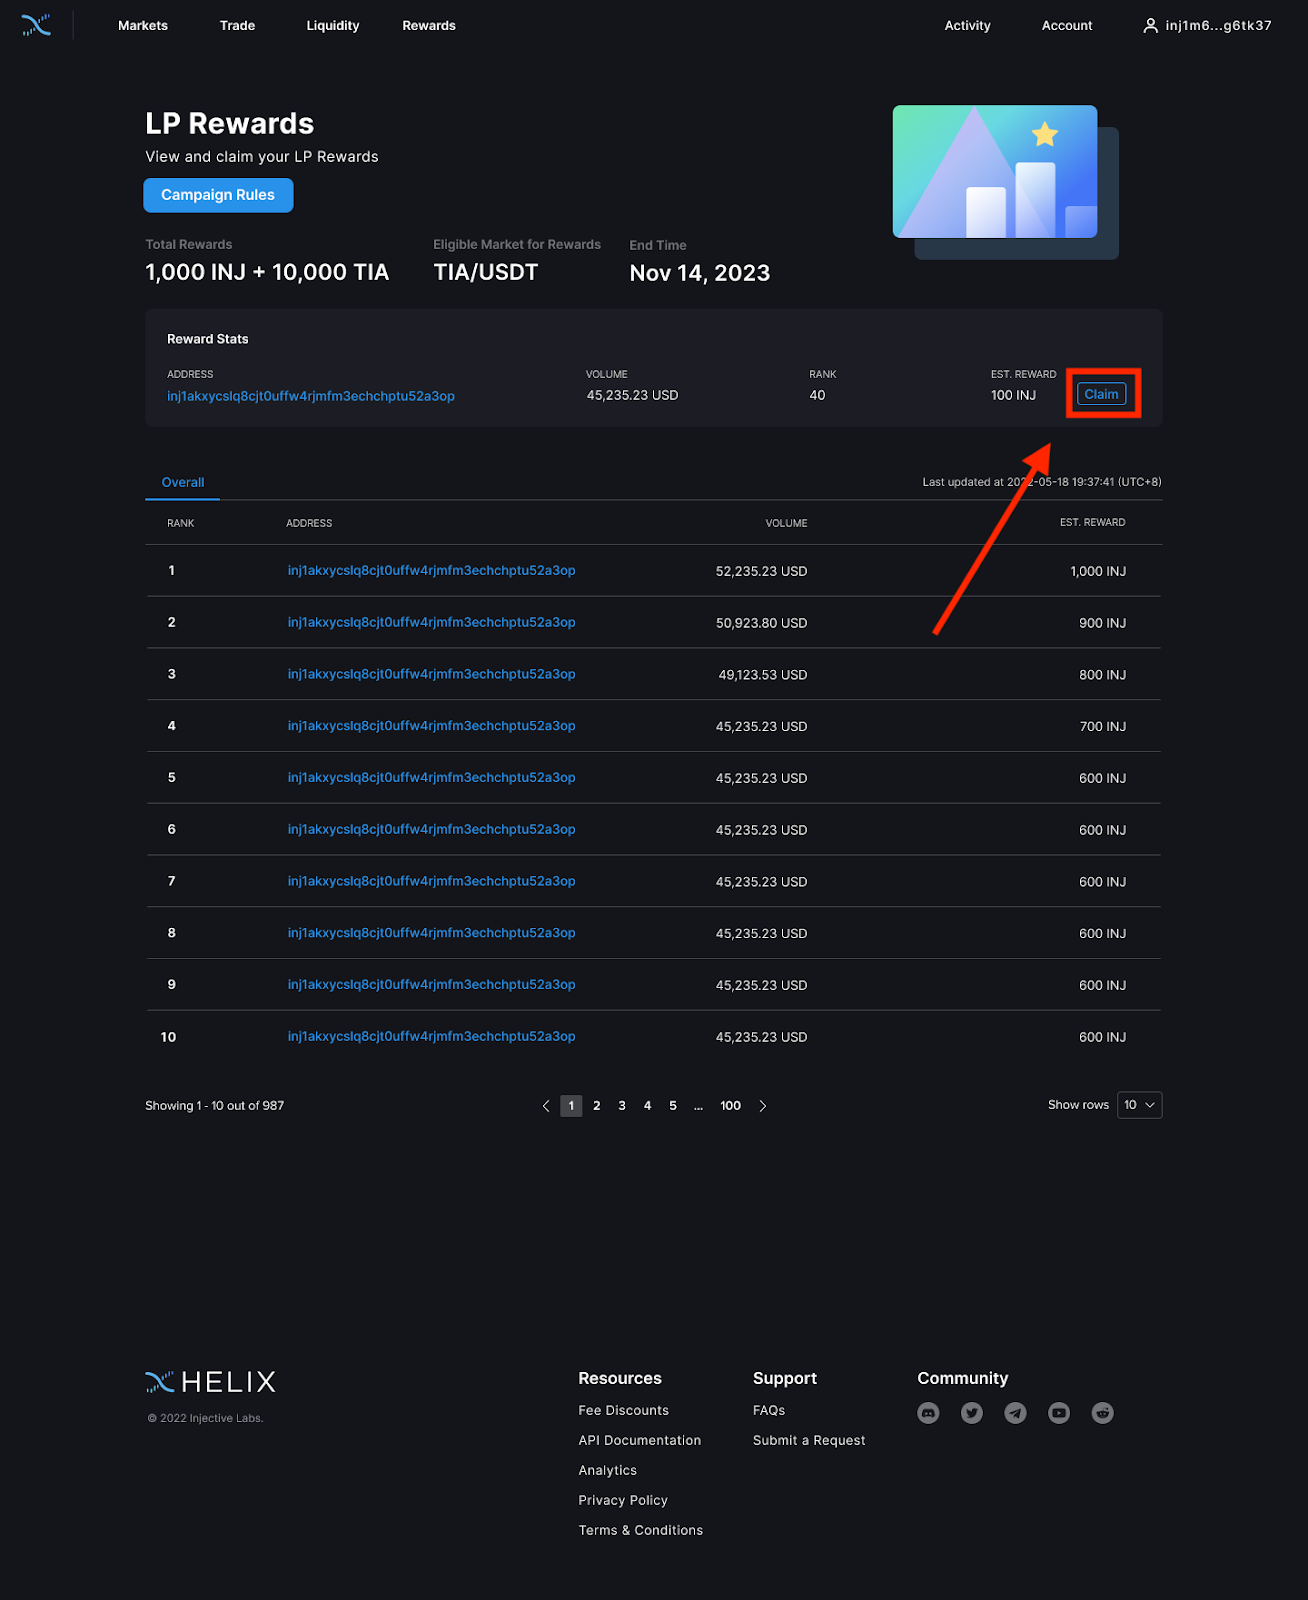Open the FAQs support link
The image size is (1308, 1600).
[769, 1411]
